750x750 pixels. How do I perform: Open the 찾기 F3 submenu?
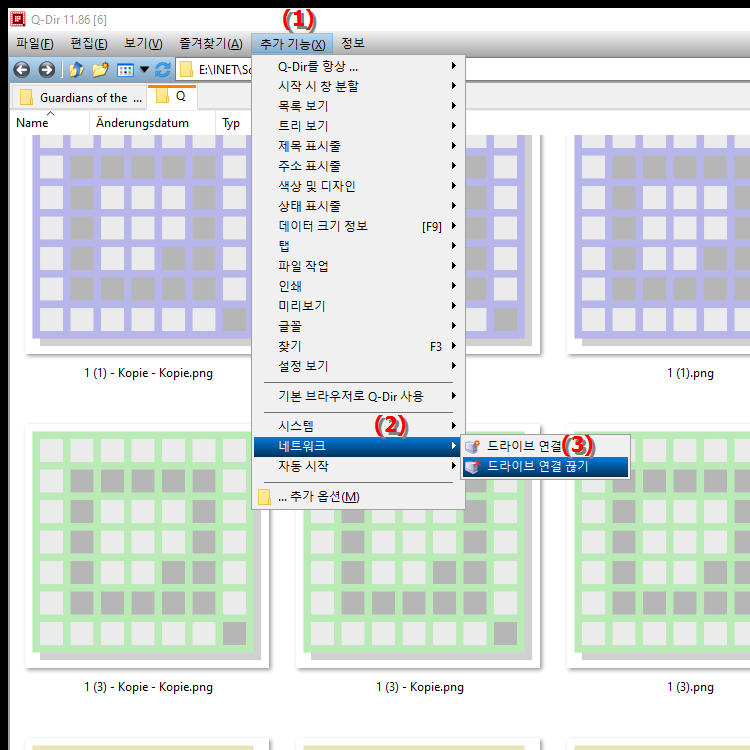pyautogui.click(x=359, y=346)
